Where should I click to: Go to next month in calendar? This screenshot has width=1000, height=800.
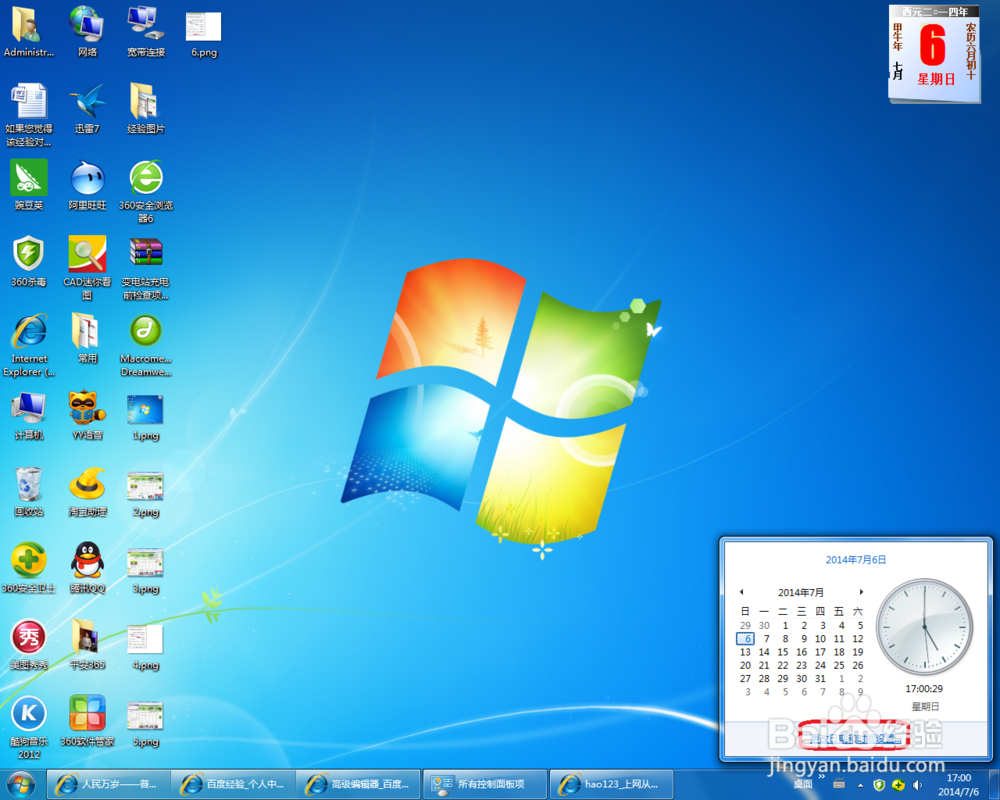(861, 592)
